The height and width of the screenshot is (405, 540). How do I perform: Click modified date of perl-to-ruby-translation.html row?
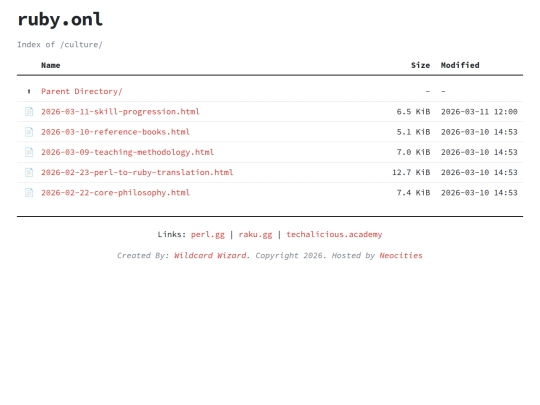(x=479, y=172)
